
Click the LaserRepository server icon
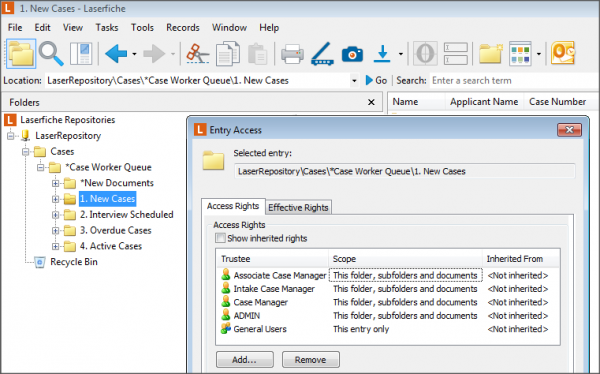click(26, 136)
